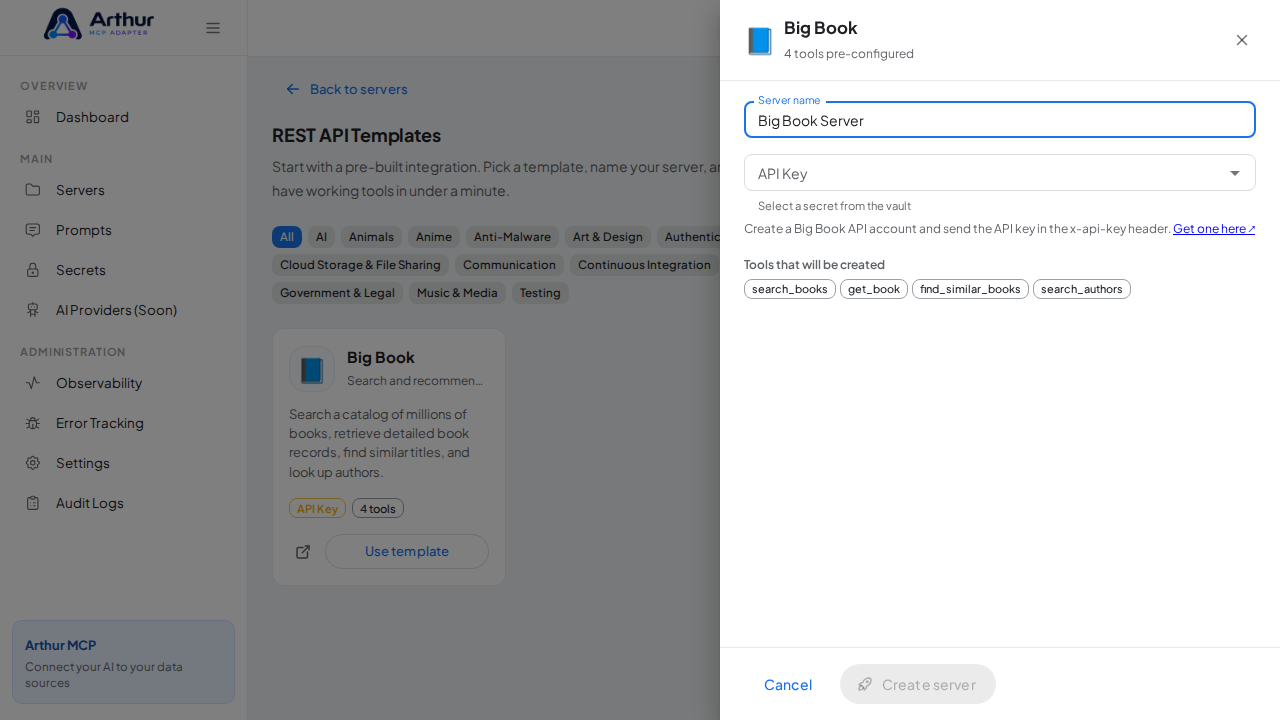Click the Big Book card book icon

tap(312, 369)
